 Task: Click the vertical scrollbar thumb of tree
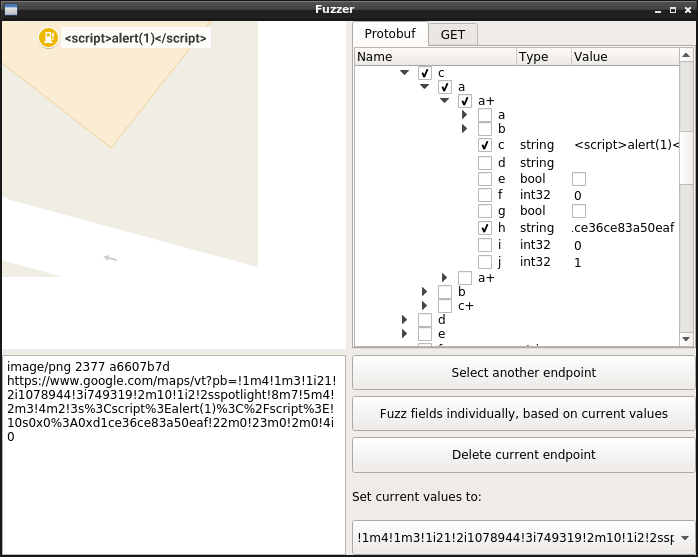[x=686, y=157]
